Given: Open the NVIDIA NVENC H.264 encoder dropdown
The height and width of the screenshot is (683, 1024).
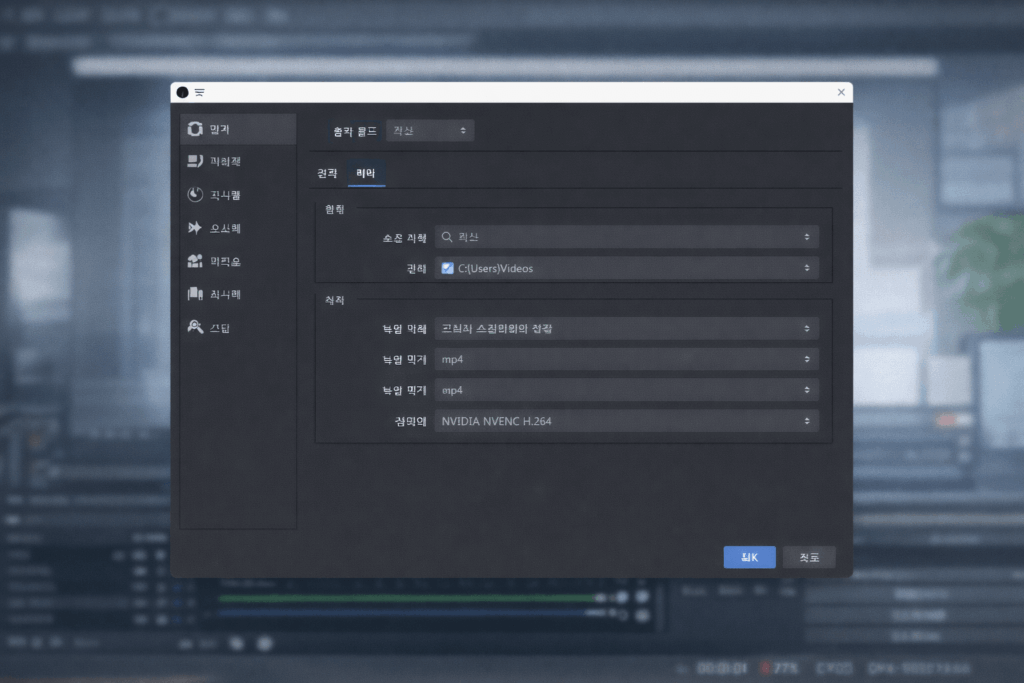Looking at the screenshot, I should point(626,421).
